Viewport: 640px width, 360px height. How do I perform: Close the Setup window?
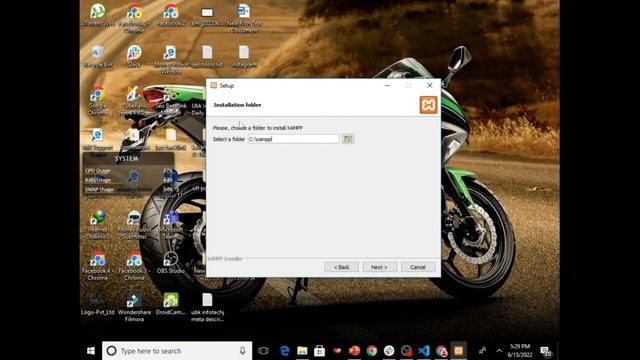coord(430,85)
